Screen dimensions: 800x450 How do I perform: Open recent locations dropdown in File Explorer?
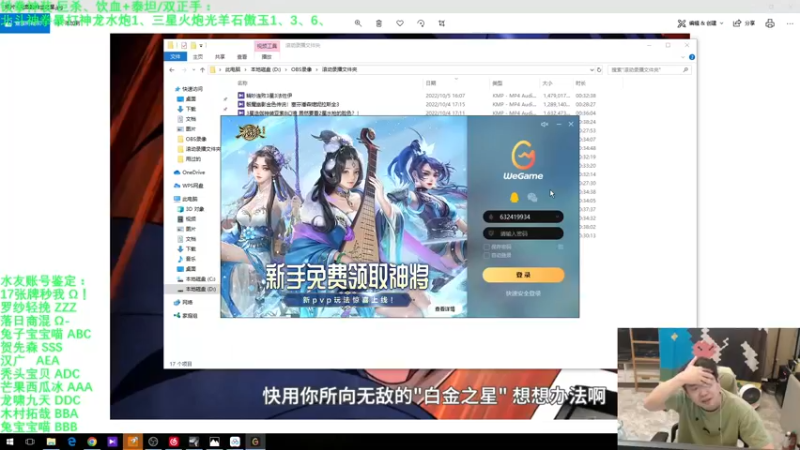pyautogui.click(x=194, y=69)
